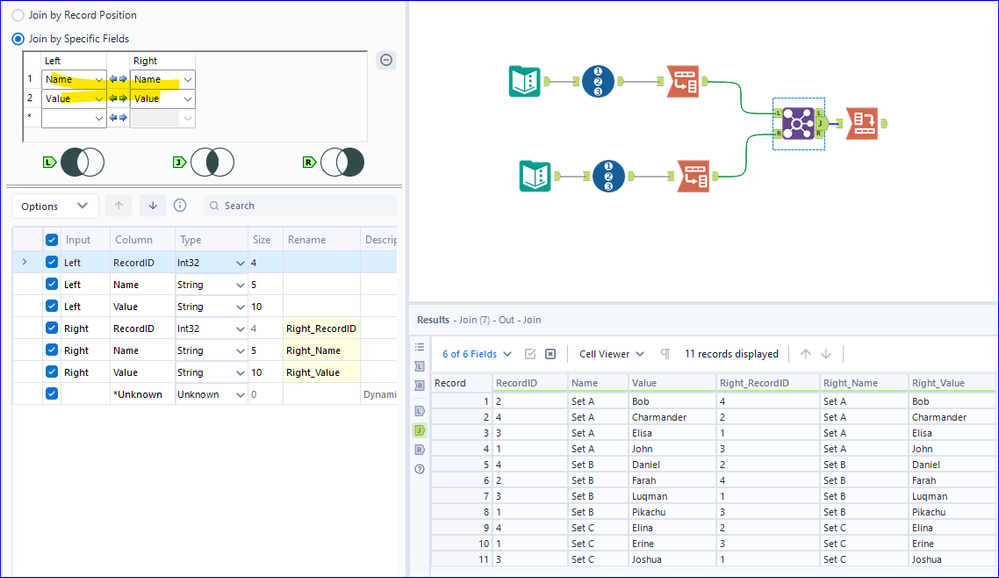The width and height of the screenshot is (999, 578).
Task: Click the Right_Value column header in results
Action: point(952,383)
